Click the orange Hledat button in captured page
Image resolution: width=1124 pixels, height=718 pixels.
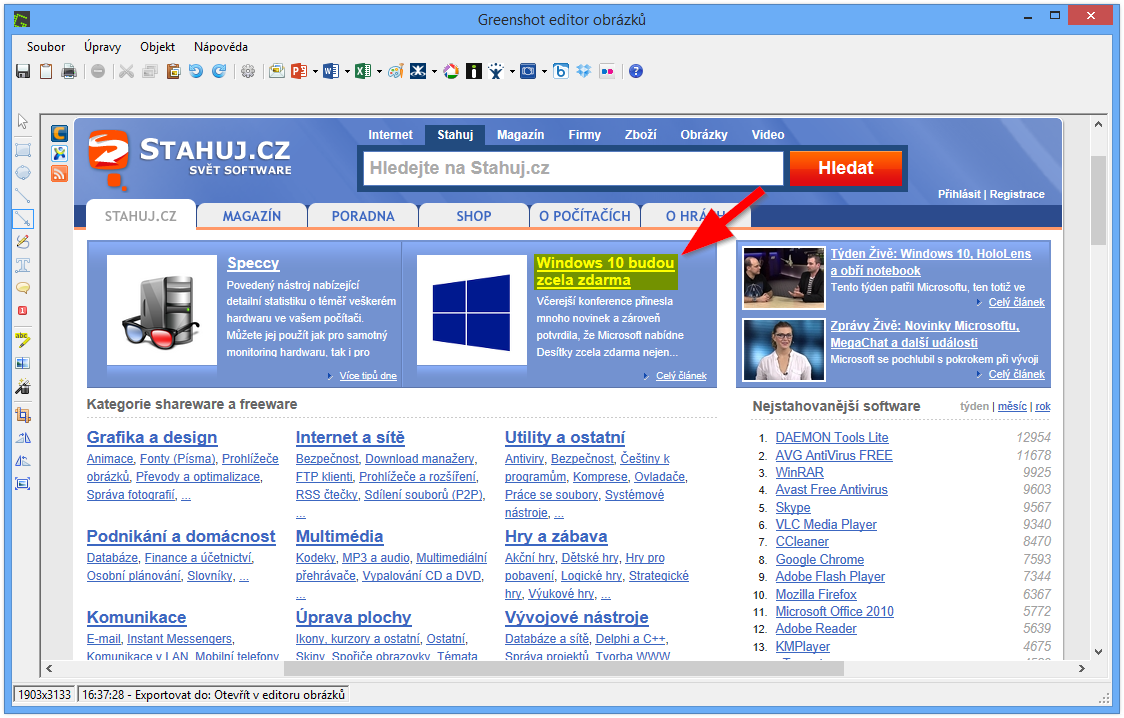[x=845, y=168]
